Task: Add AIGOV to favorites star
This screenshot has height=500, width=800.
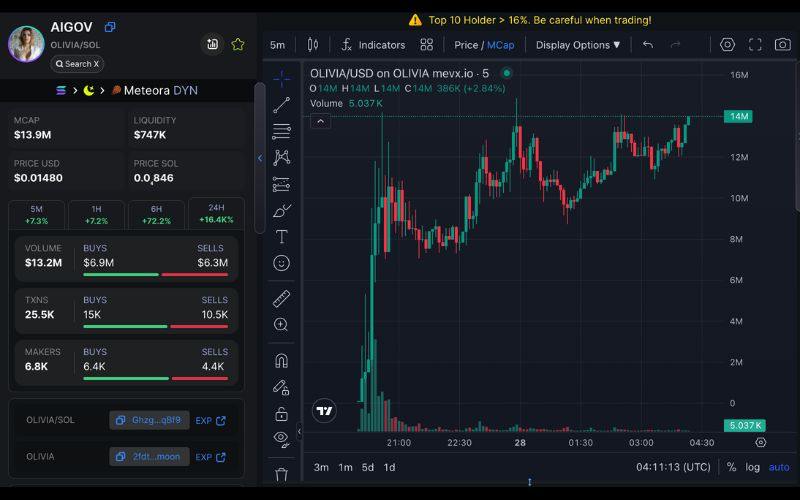Action: click(x=238, y=44)
